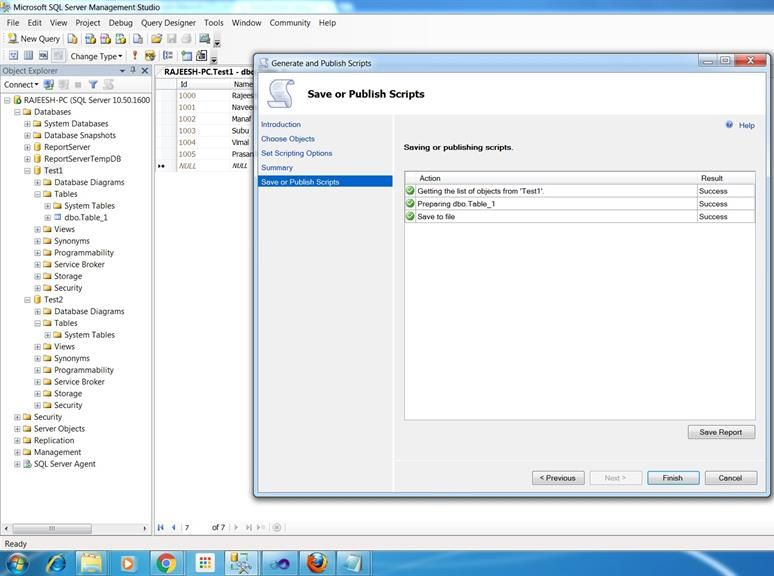Select the Management folder

57,452
